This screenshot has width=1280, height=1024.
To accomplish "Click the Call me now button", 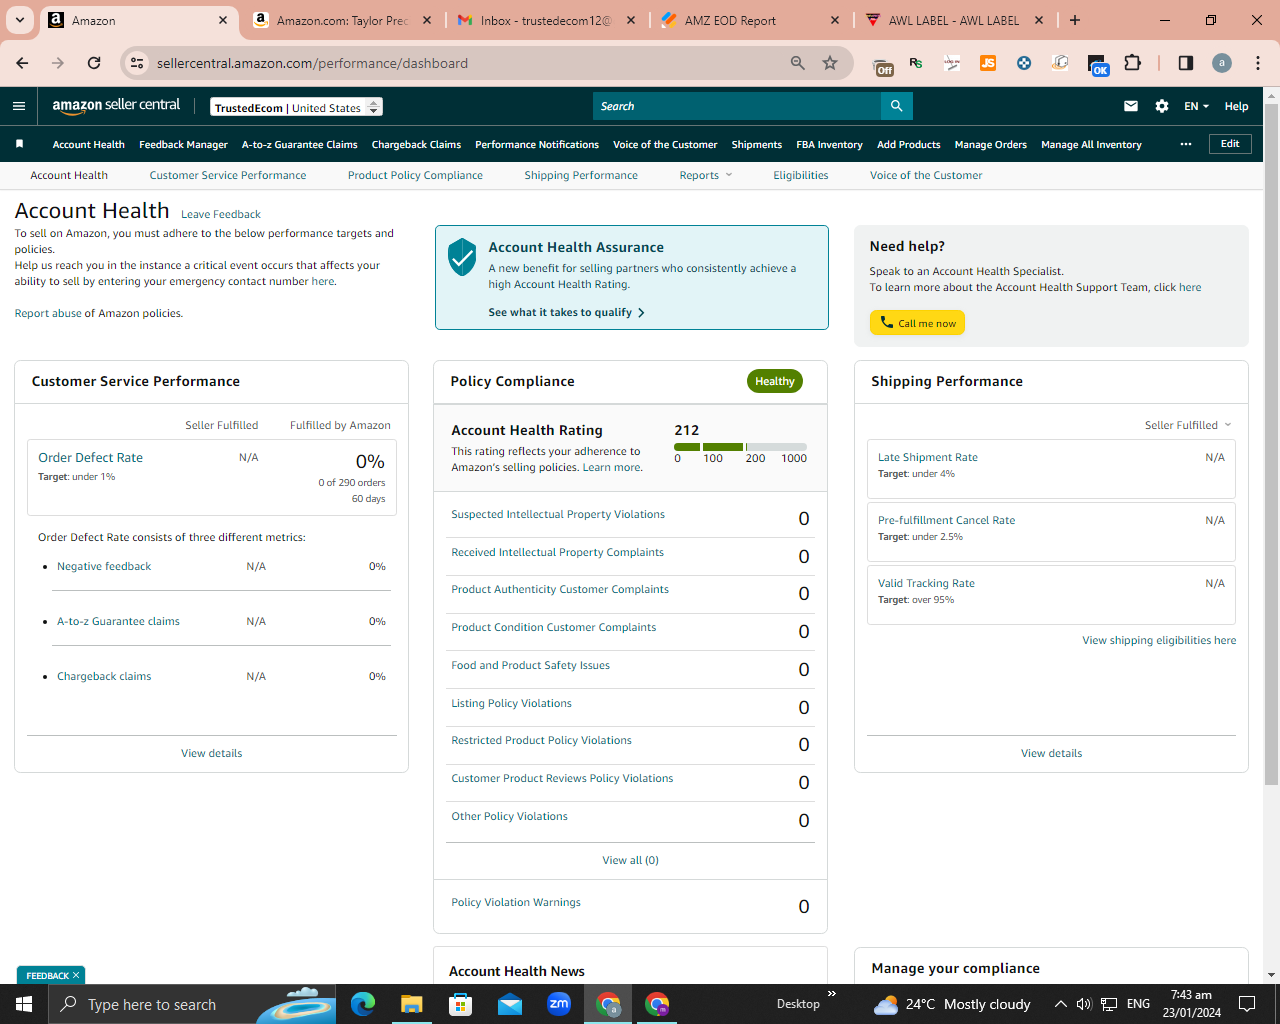I will point(917,323).
